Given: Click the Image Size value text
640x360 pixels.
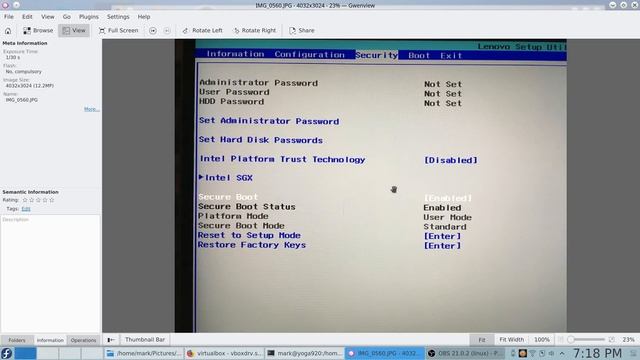Looking at the screenshot, I should (29, 86).
